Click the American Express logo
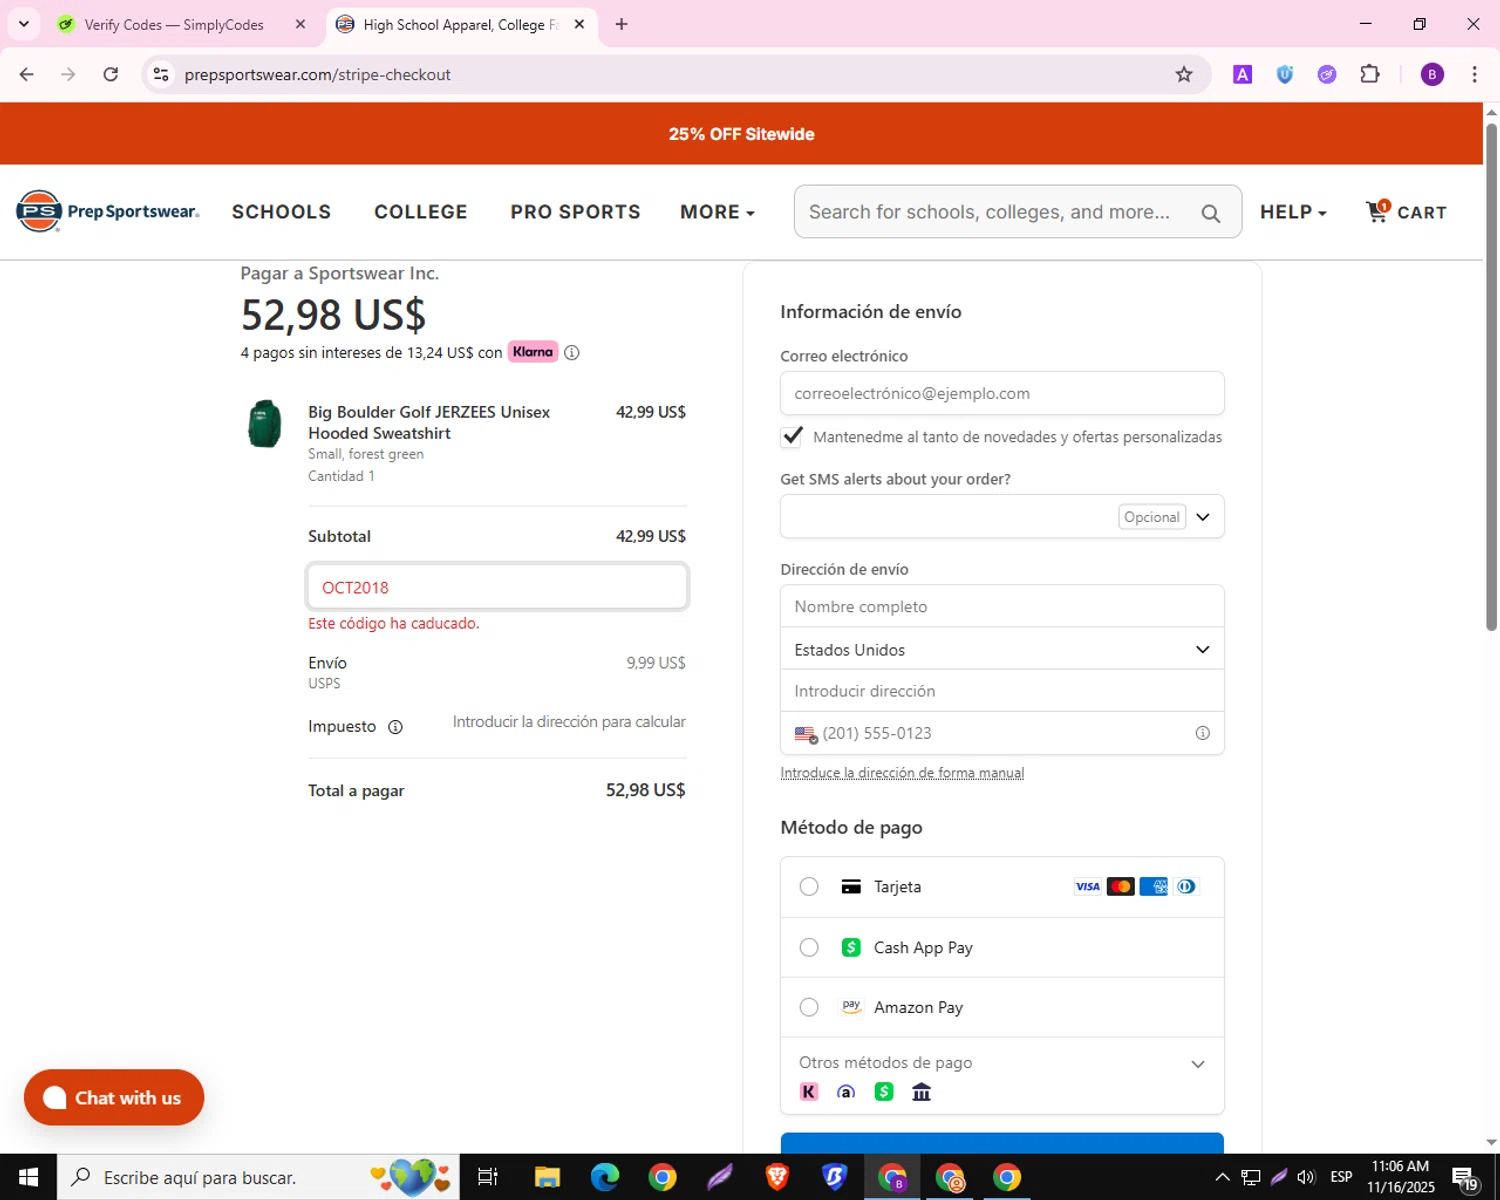Image resolution: width=1500 pixels, height=1200 pixels. click(x=1154, y=887)
